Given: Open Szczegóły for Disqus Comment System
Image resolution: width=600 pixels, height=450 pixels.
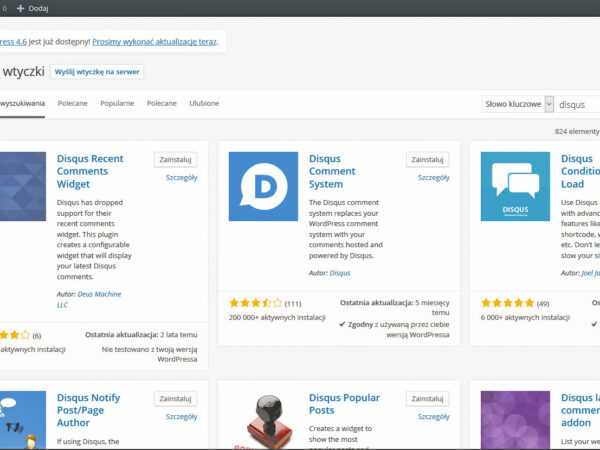Looking at the screenshot, I should click(x=433, y=178).
